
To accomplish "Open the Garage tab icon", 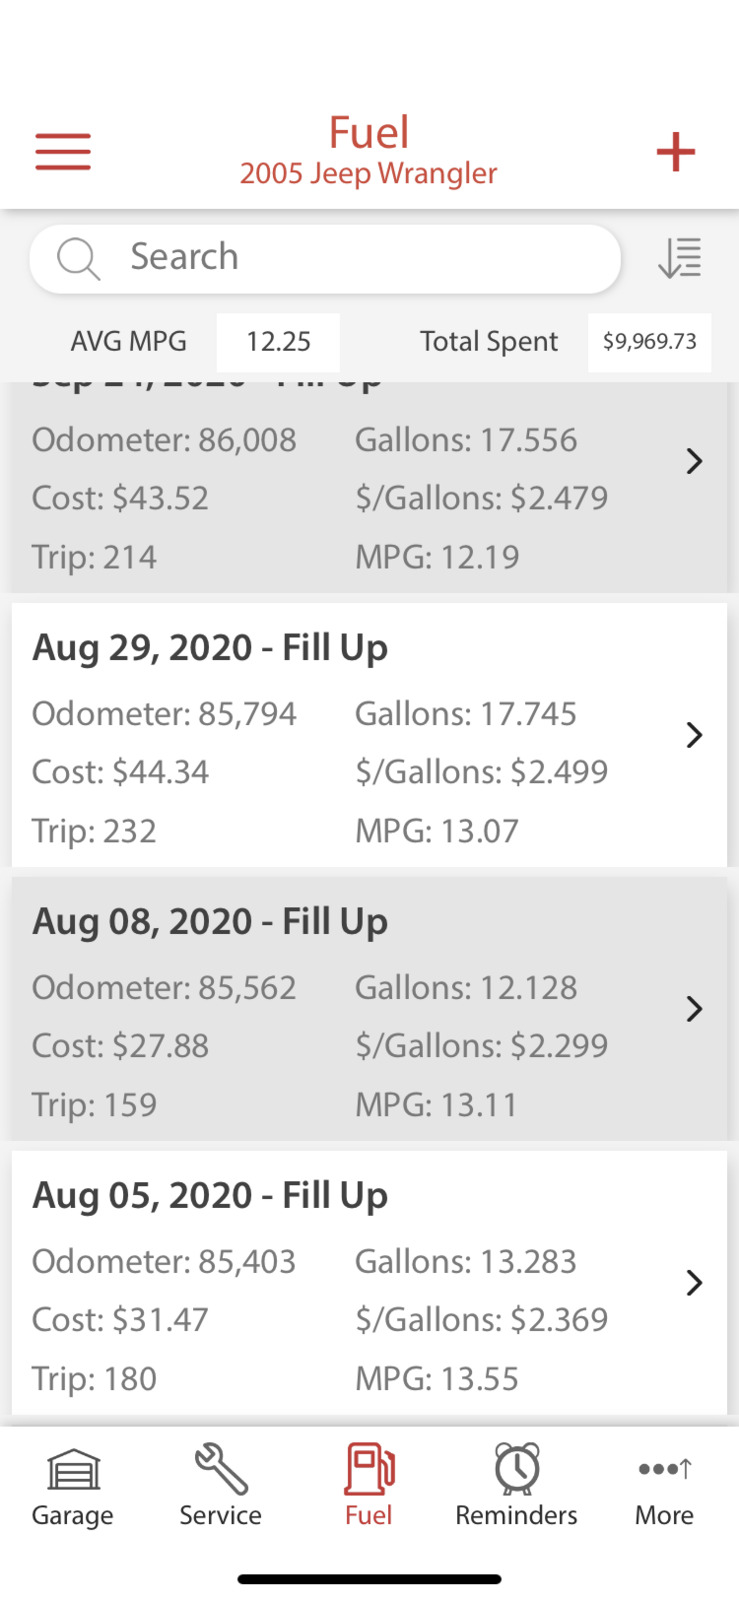I will (73, 1470).
